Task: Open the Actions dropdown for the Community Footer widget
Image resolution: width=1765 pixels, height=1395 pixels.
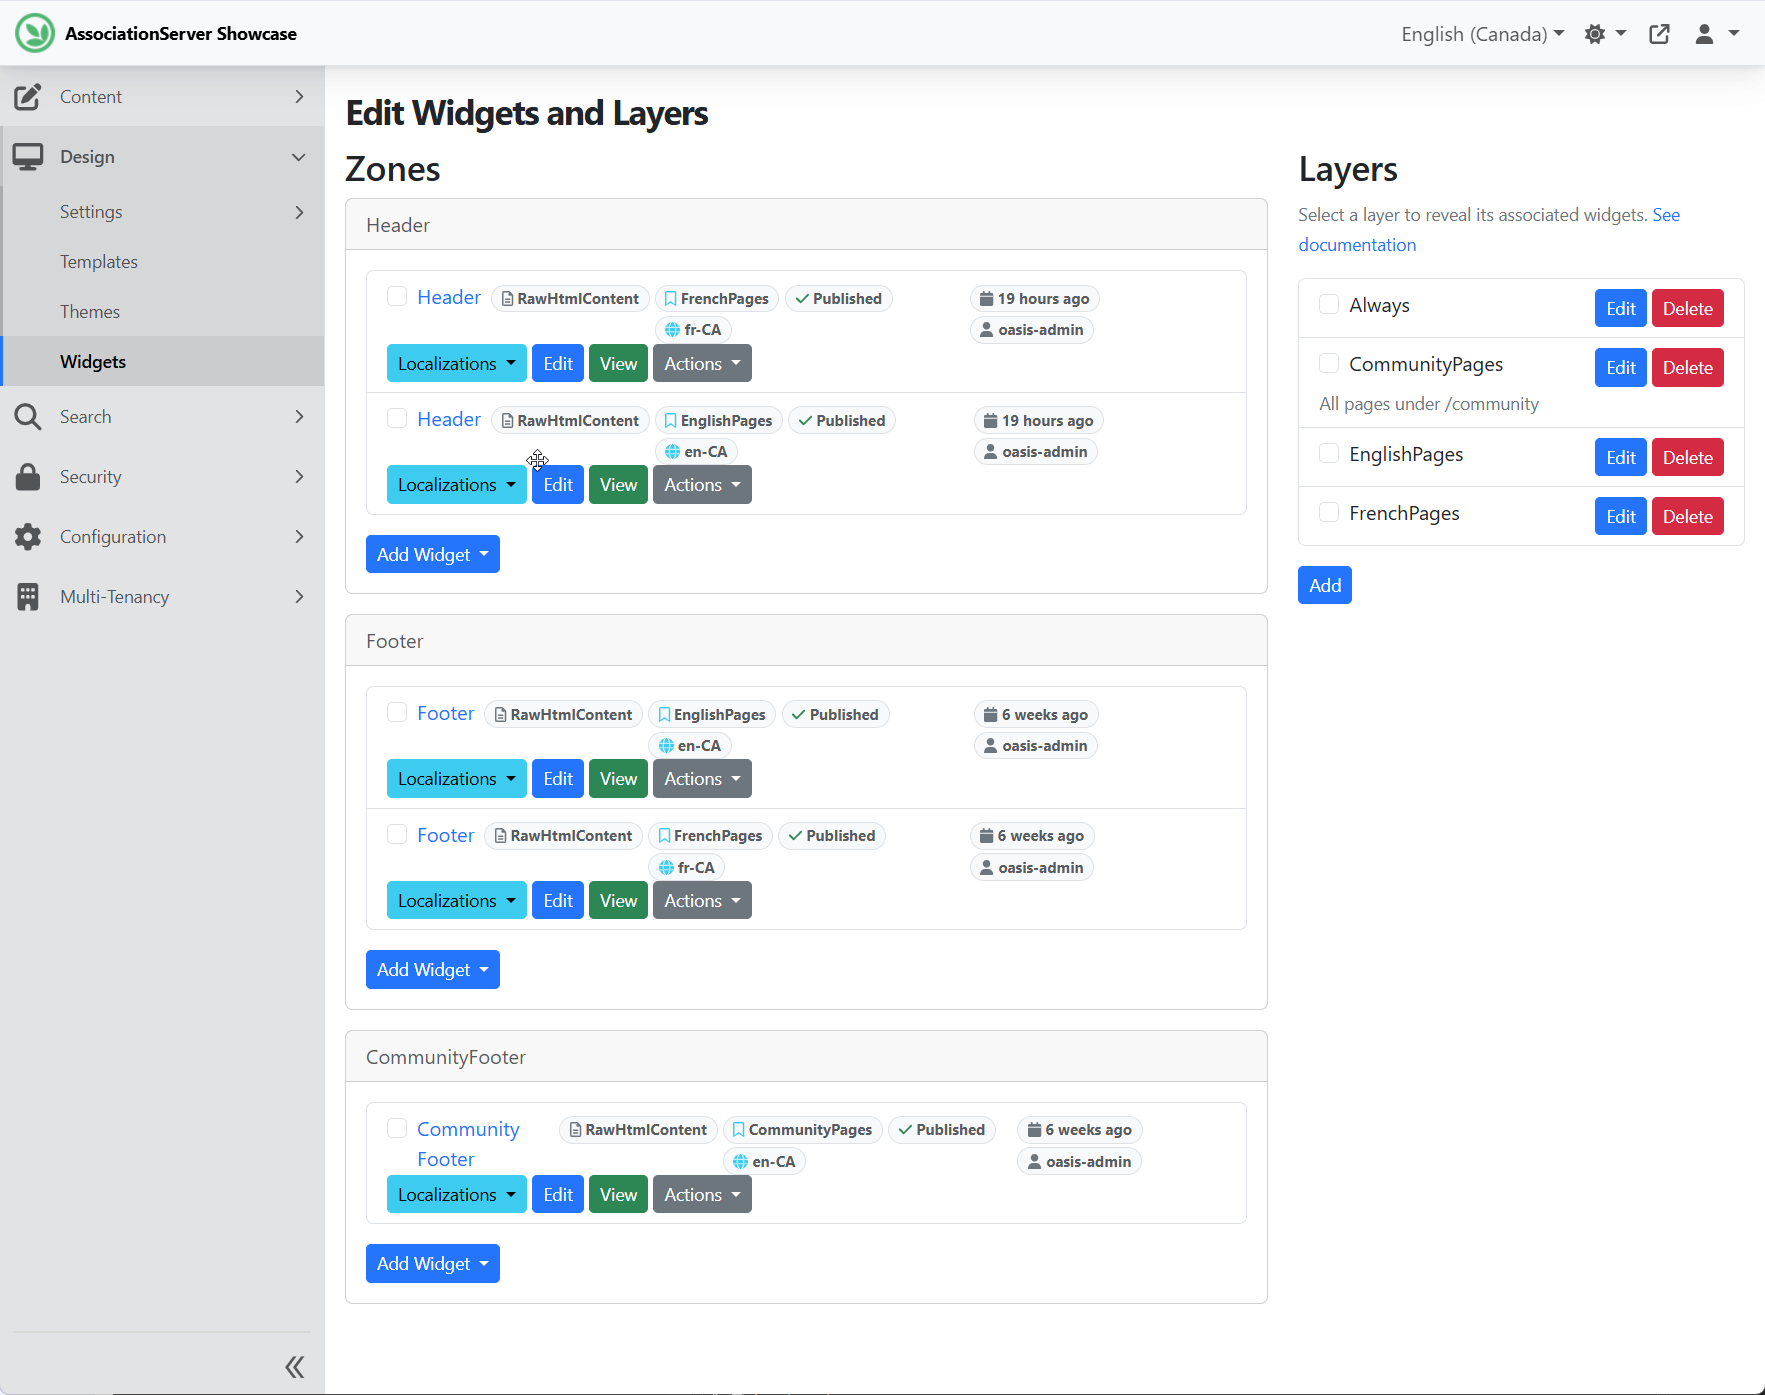Action: [701, 1194]
